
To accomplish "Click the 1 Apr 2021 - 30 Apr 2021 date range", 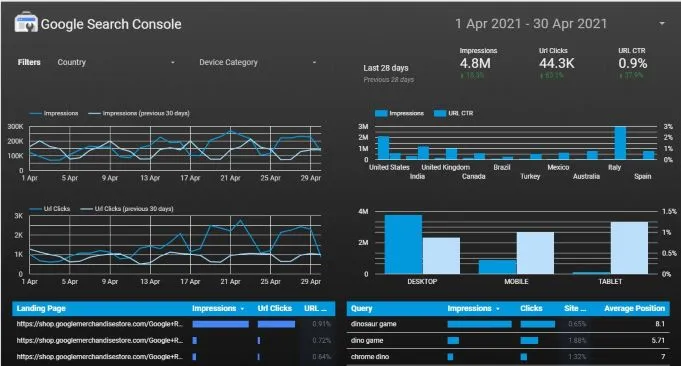I will tap(531, 23).
